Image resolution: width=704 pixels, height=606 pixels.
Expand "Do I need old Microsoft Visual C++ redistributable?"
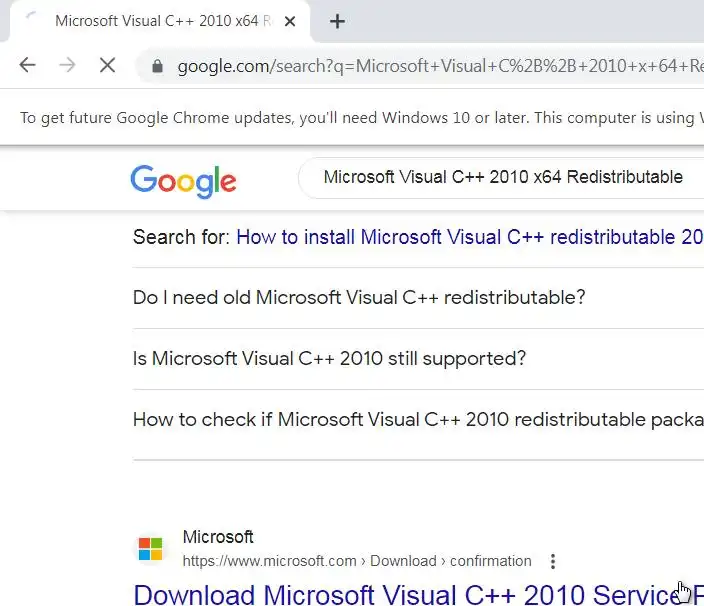coord(359,298)
